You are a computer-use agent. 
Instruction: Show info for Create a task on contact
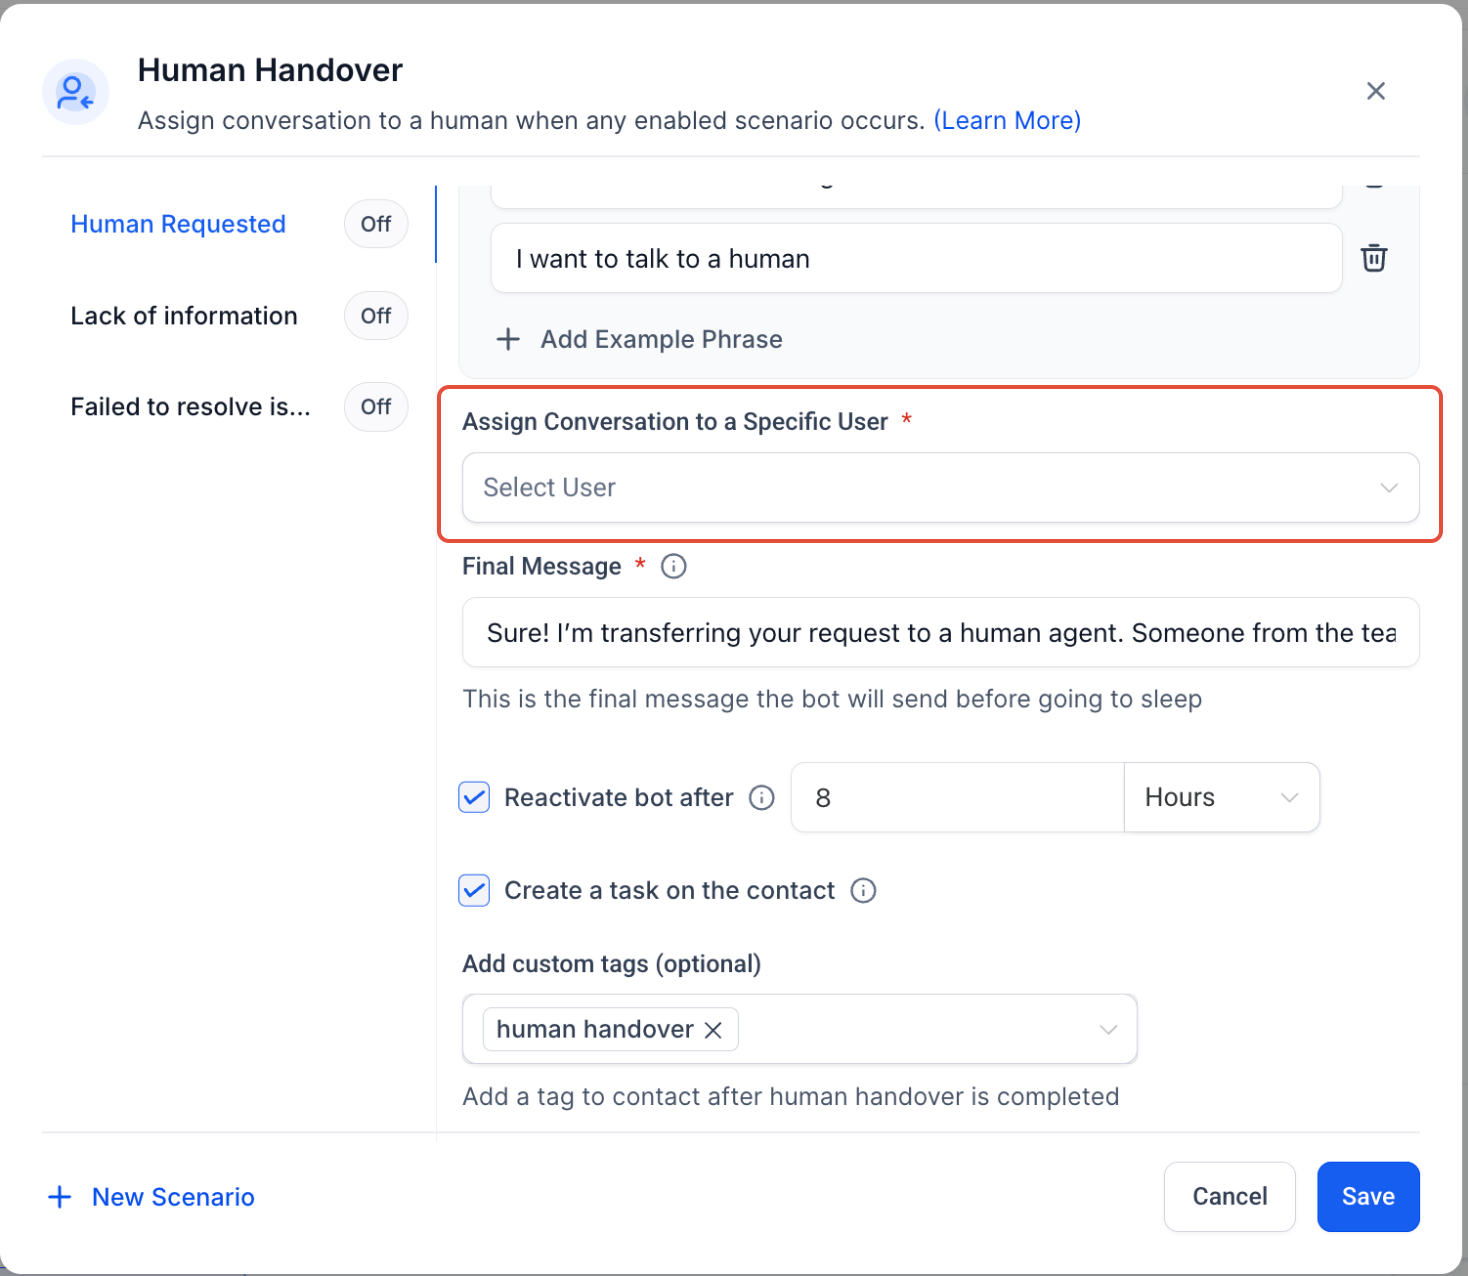point(863,891)
